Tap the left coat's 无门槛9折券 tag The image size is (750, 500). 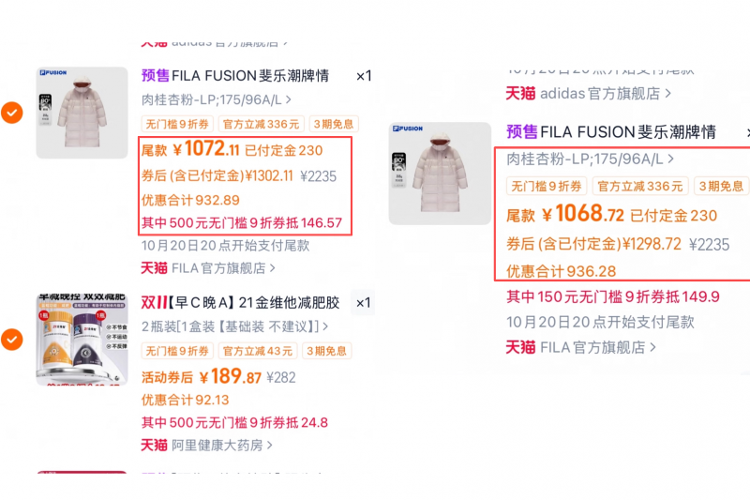[x=177, y=124]
